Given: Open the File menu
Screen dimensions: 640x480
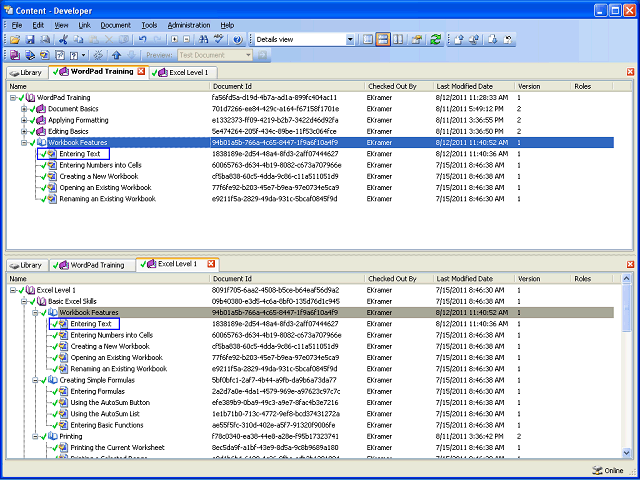Looking at the screenshot, I should 17,25.
